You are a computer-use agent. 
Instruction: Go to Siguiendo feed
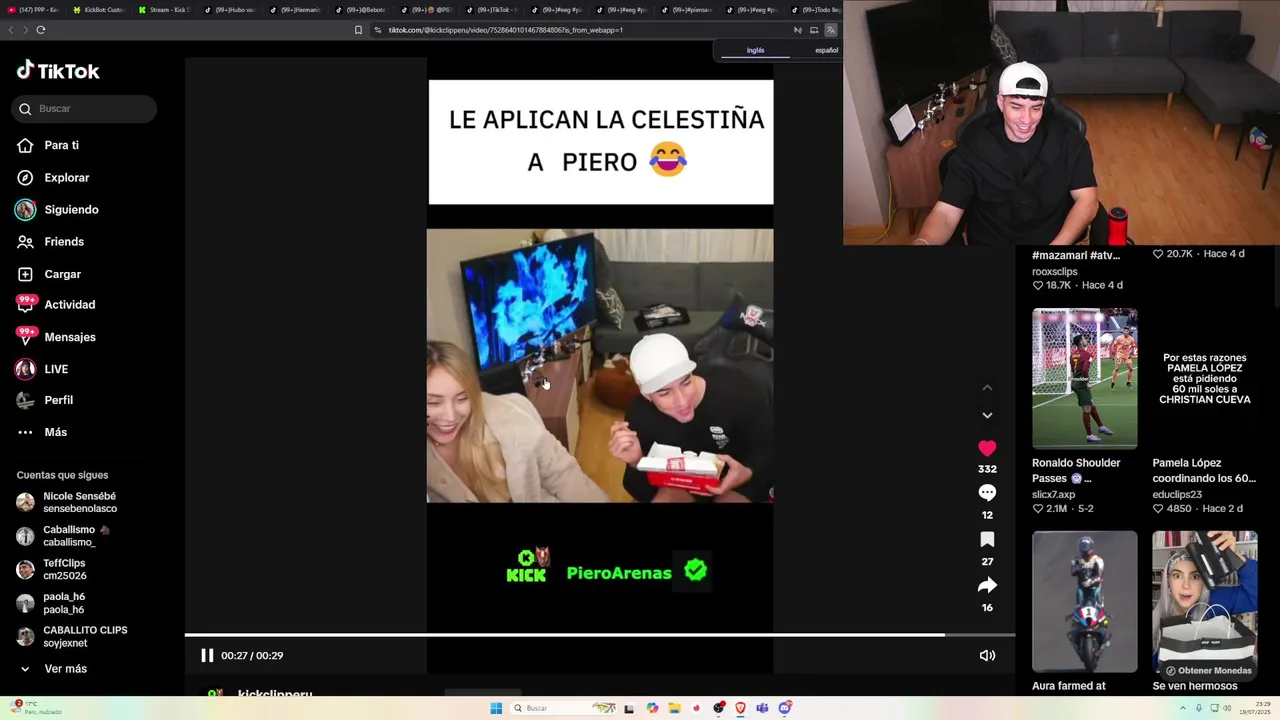(57, 209)
